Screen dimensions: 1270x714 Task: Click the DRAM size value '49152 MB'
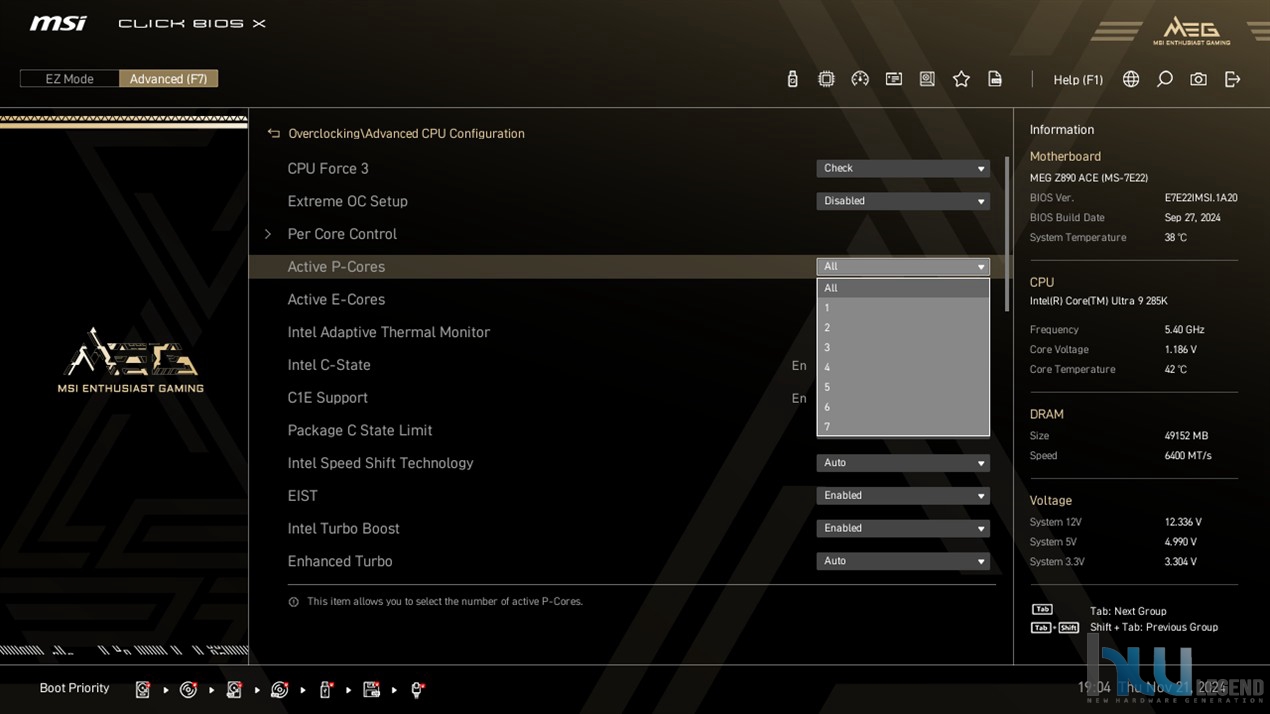[1186, 436]
